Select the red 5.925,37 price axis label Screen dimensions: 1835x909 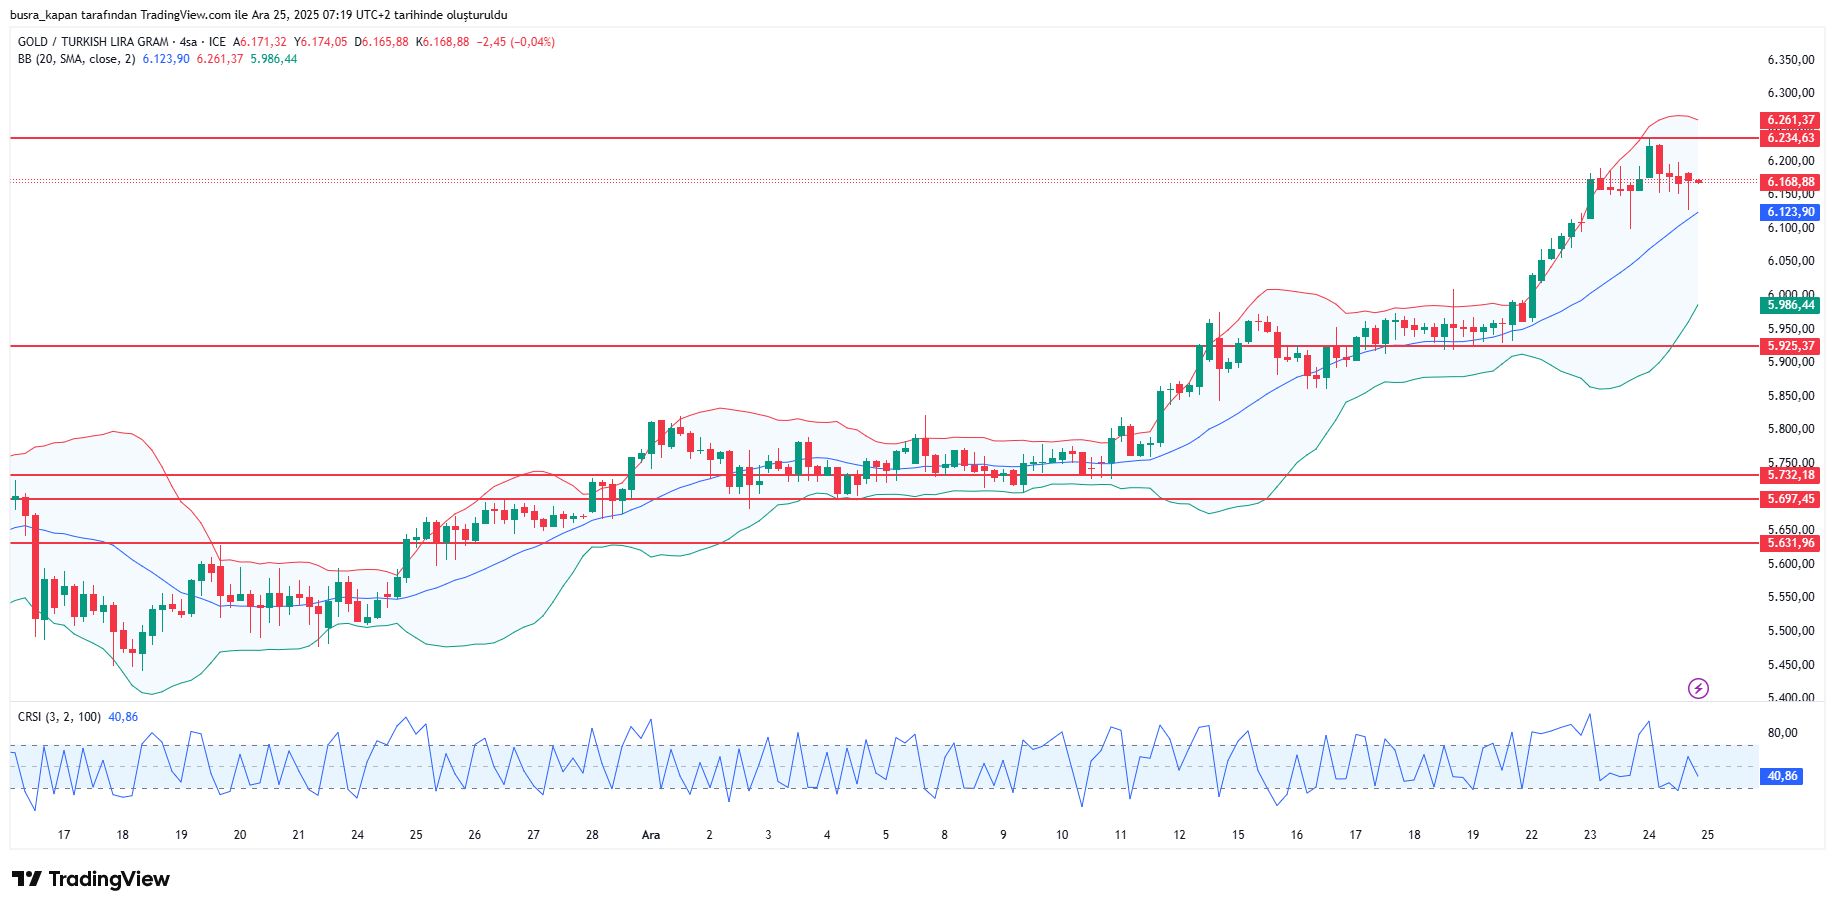pyautogui.click(x=1789, y=346)
